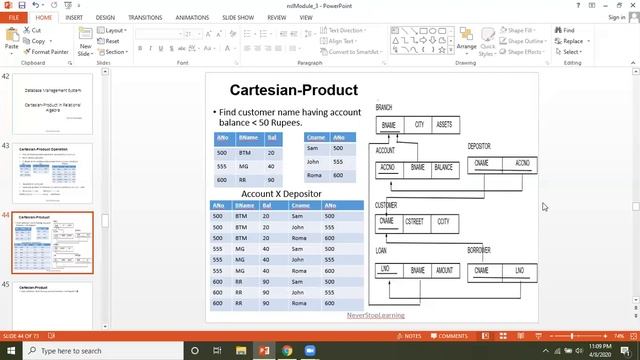Image resolution: width=640 pixels, height=360 pixels.
Task: Open the FILE tab
Action: pyautogui.click(x=14, y=18)
